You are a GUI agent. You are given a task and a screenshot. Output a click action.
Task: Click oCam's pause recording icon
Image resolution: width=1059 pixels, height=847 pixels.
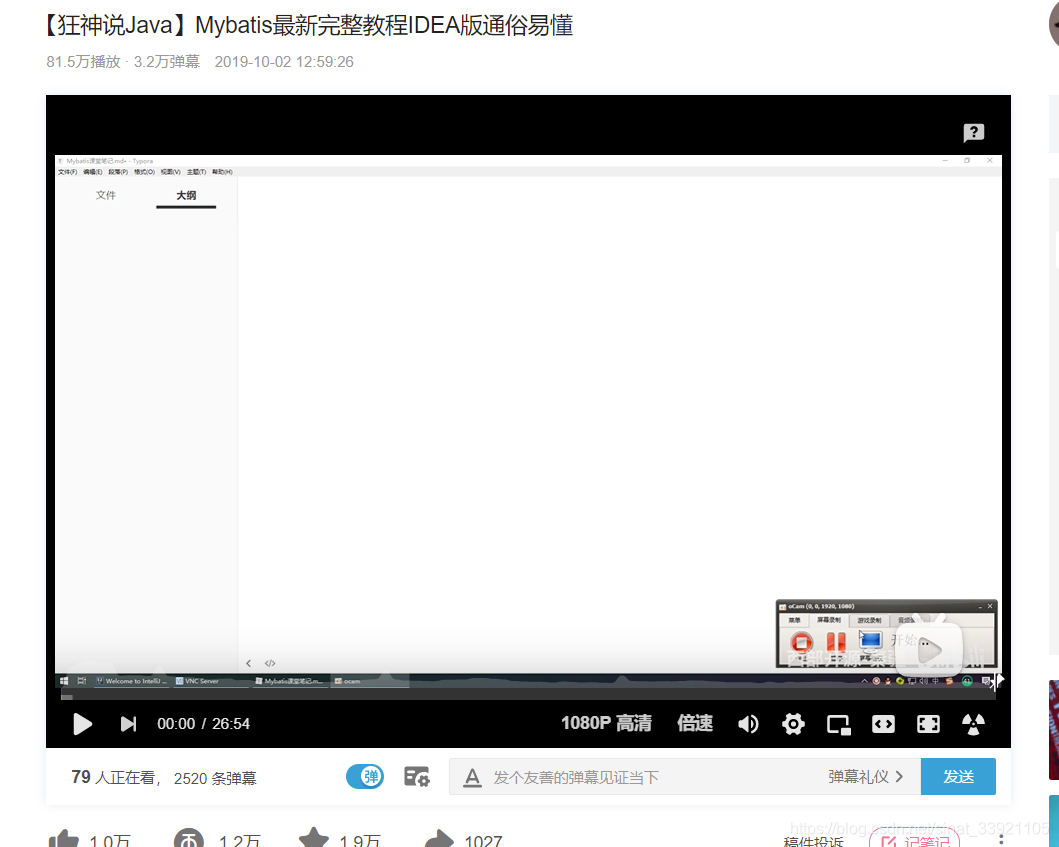pos(836,642)
